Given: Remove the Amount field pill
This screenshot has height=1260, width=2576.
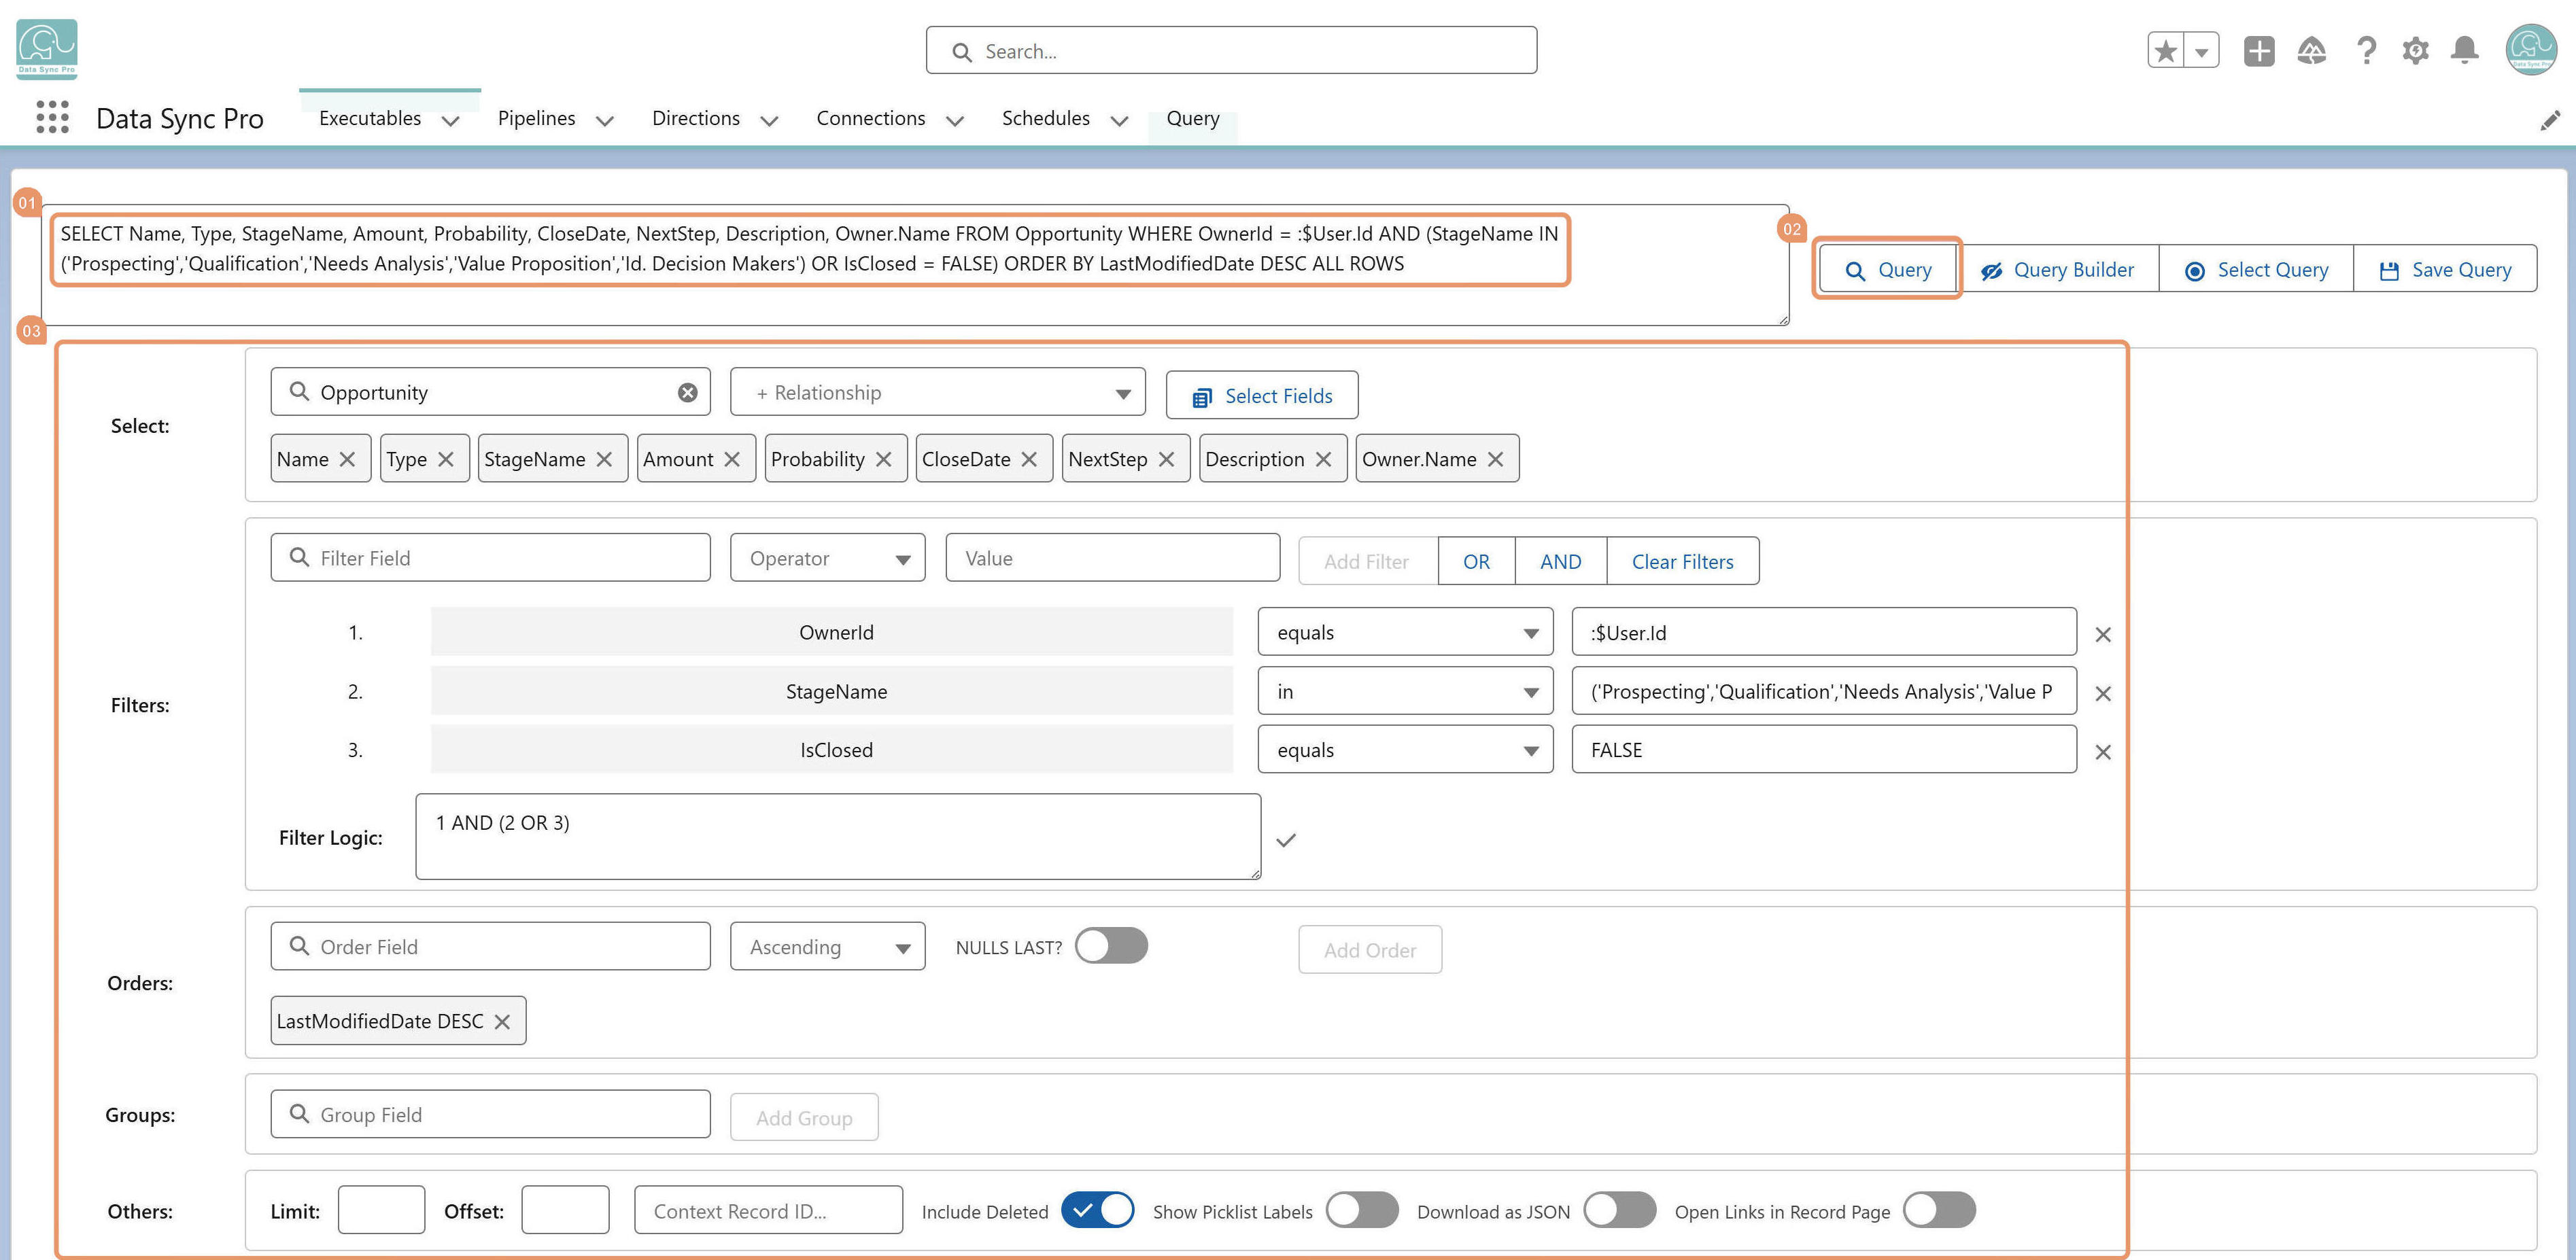Looking at the screenshot, I should [732, 459].
